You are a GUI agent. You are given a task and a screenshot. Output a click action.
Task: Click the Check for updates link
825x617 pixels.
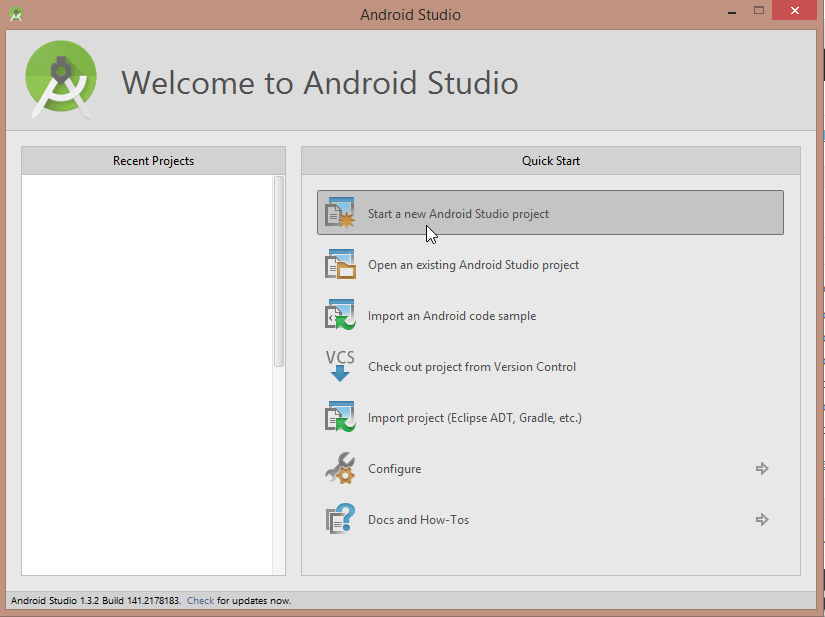click(200, 601)
